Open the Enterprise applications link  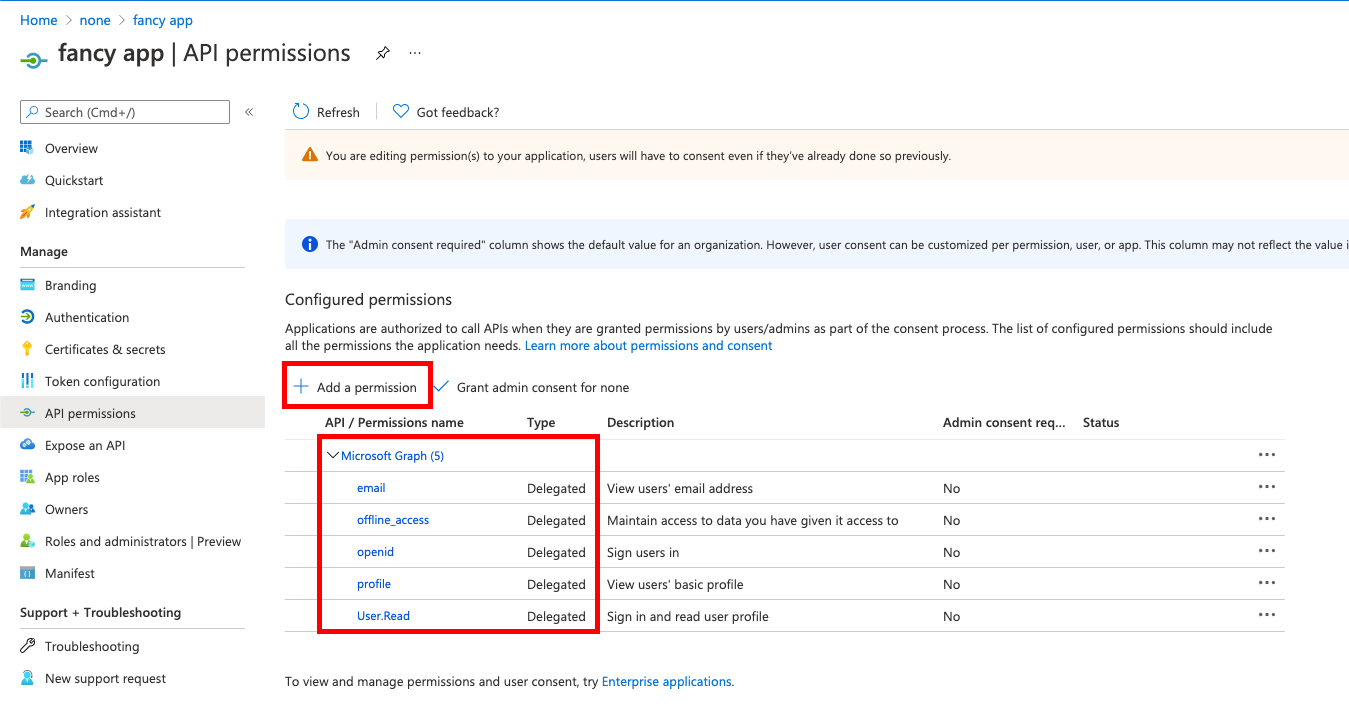[x=665, y=681]
